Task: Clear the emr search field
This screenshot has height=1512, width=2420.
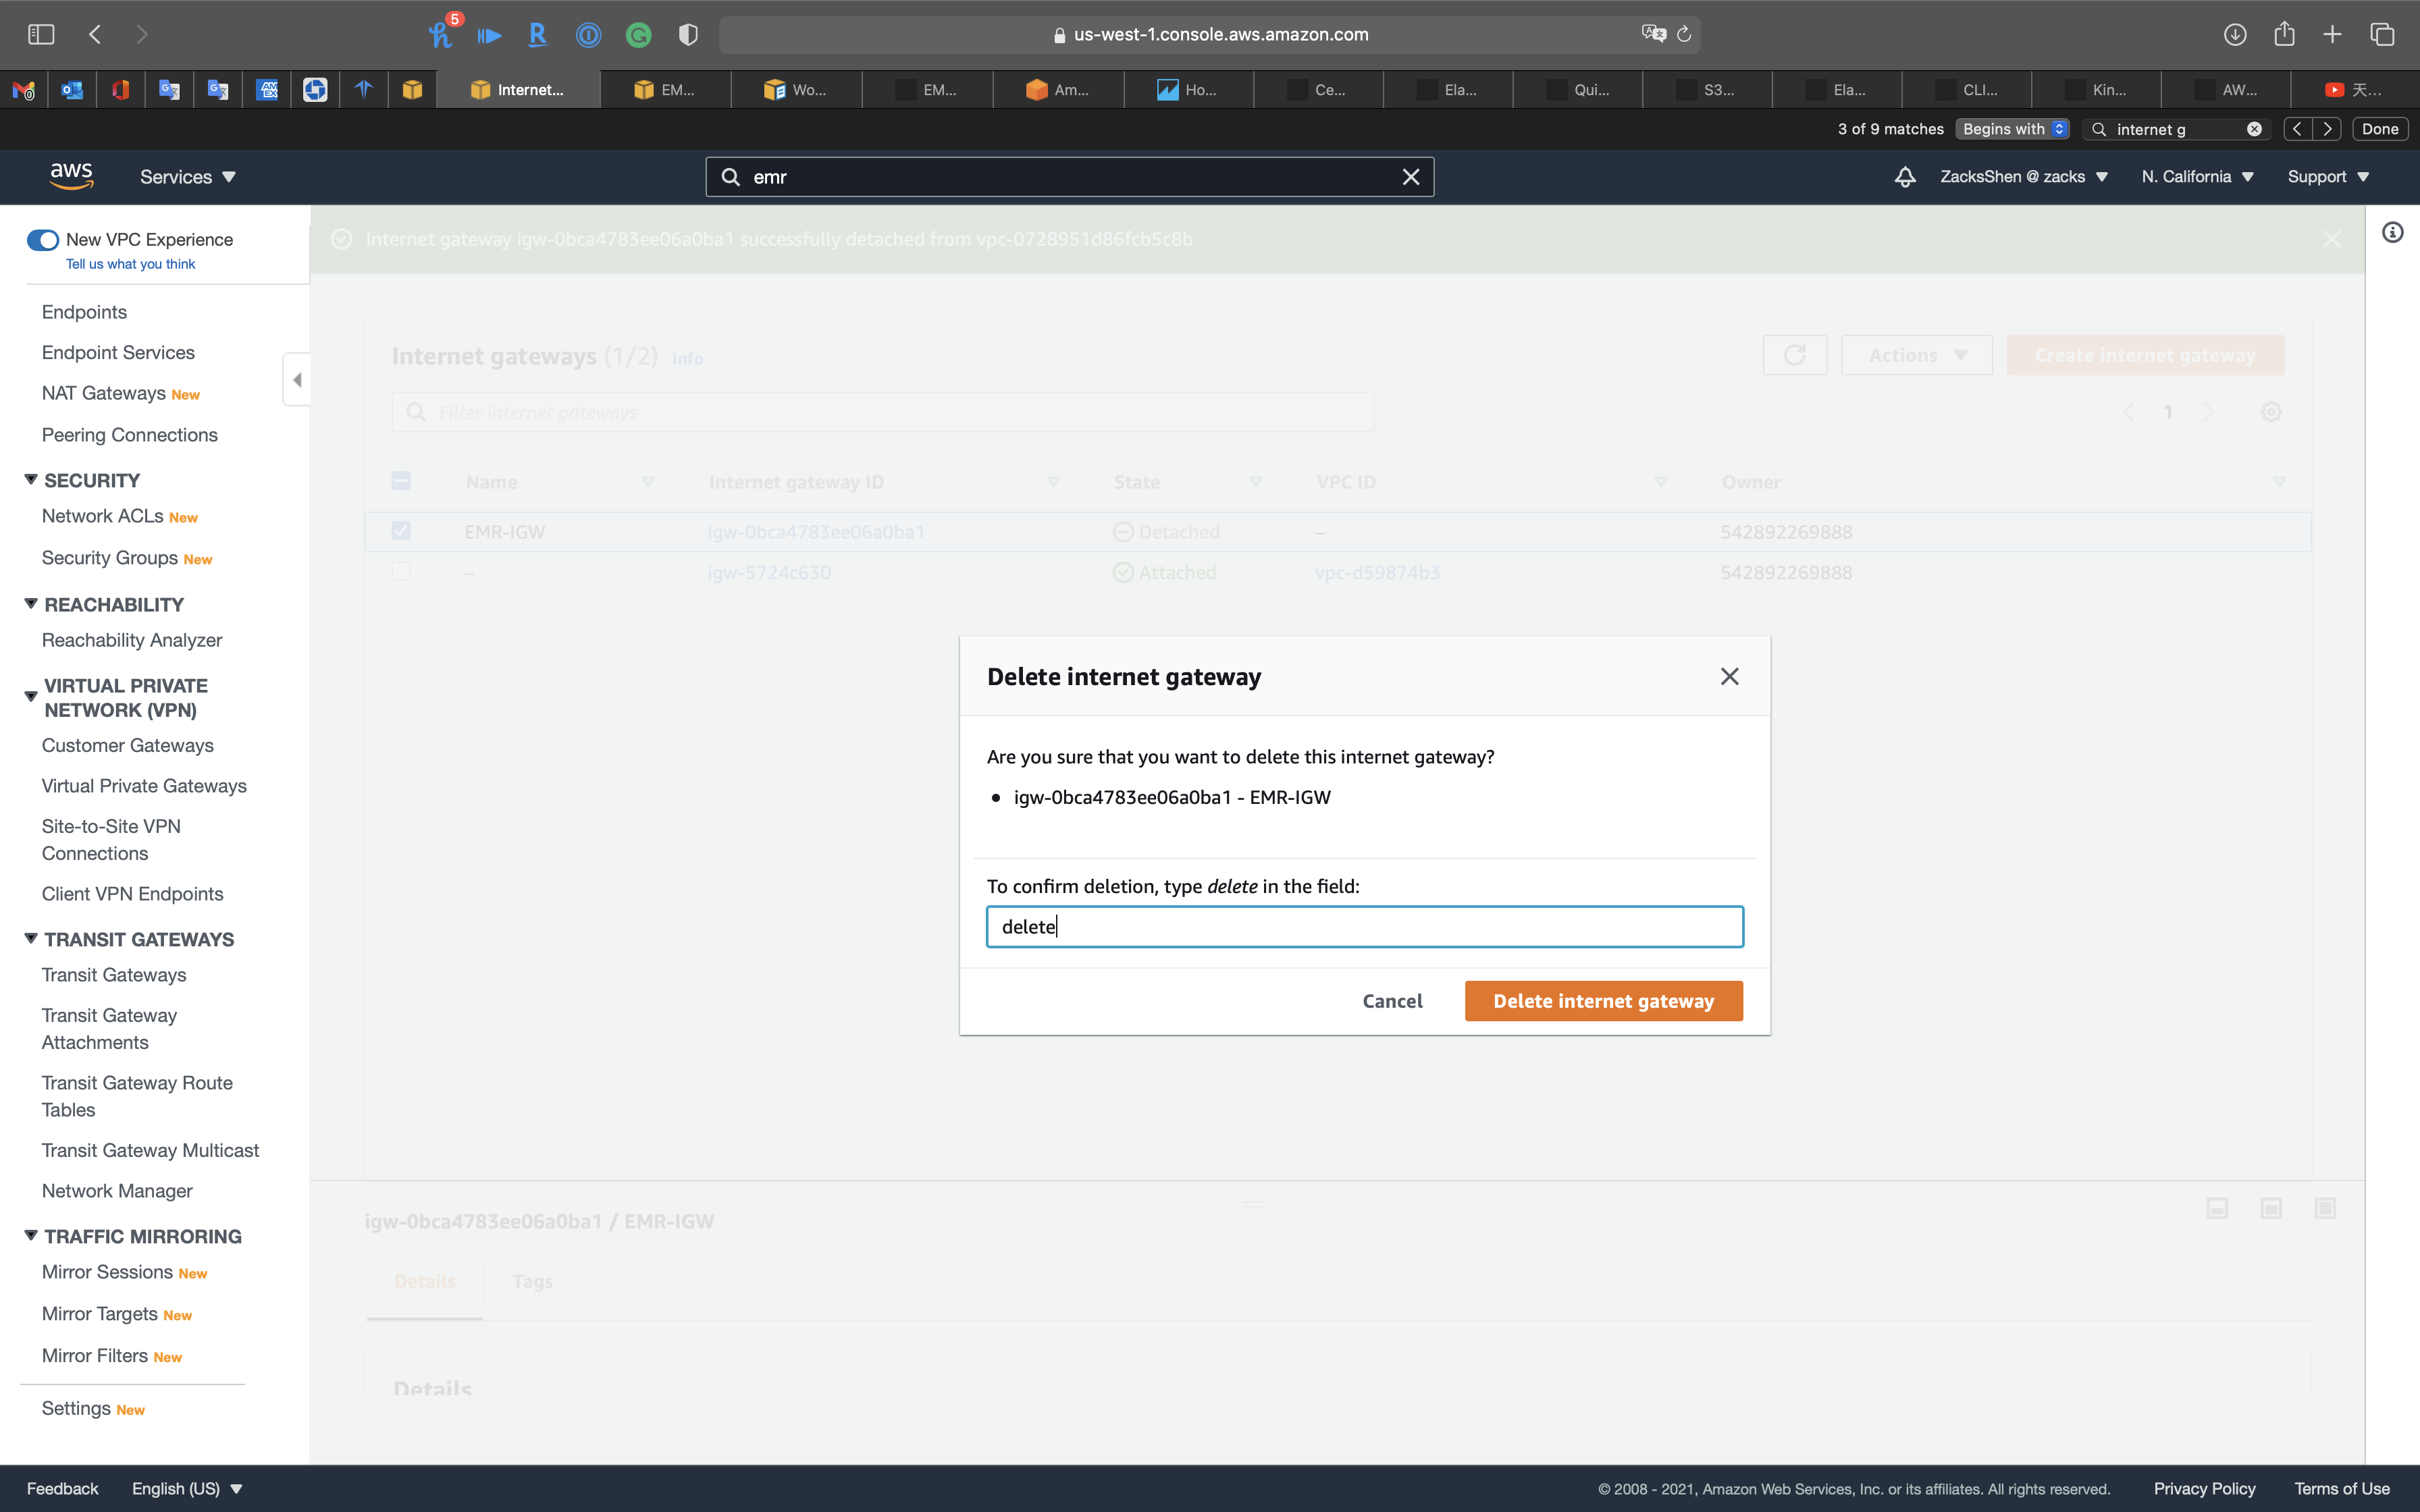Action: (1410, 177)
